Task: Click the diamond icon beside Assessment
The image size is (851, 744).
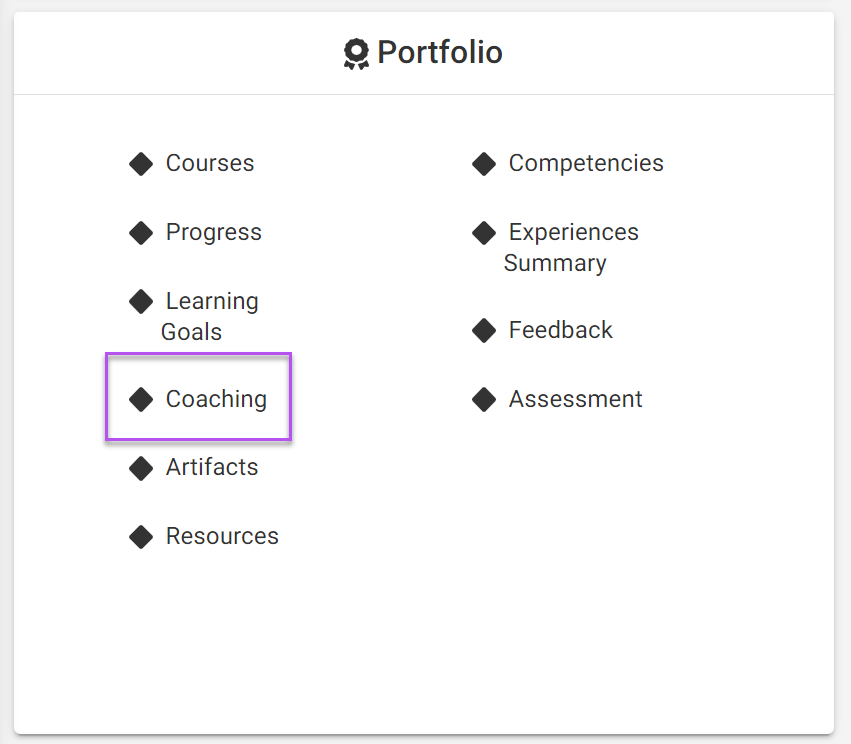Action: click(x=484, y=400)
